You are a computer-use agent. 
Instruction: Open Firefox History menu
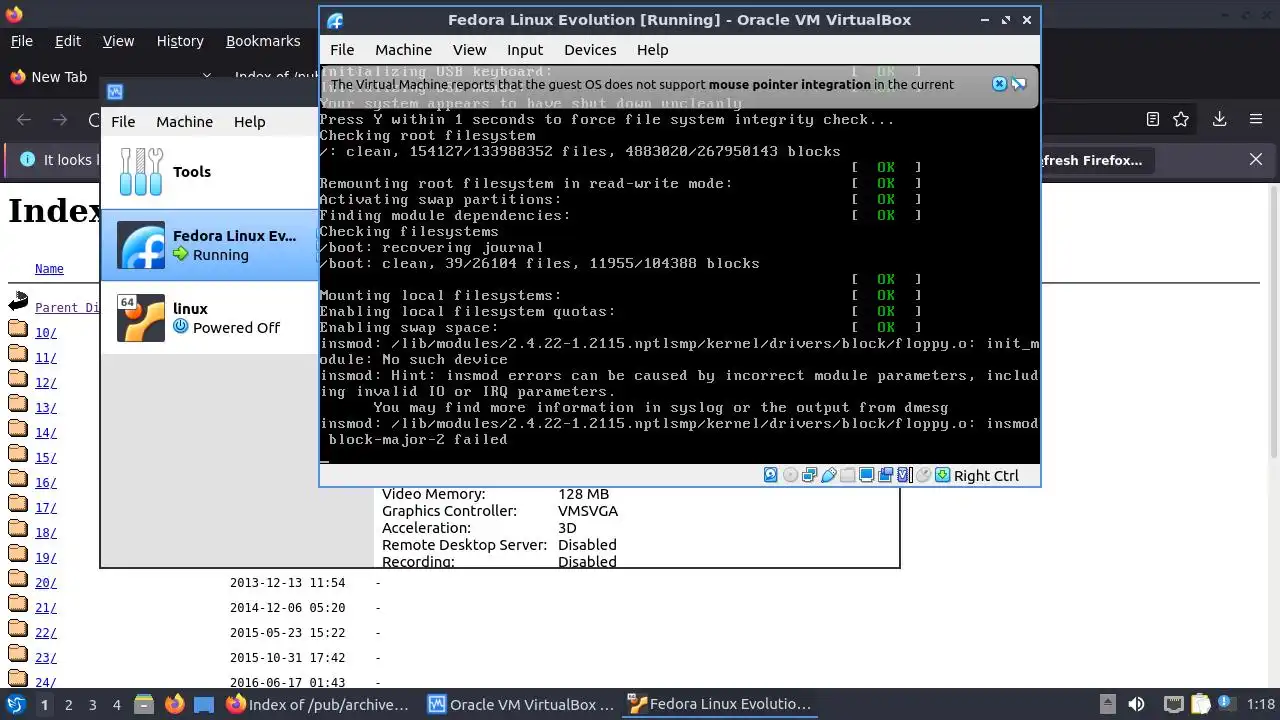tap(180, 41)
